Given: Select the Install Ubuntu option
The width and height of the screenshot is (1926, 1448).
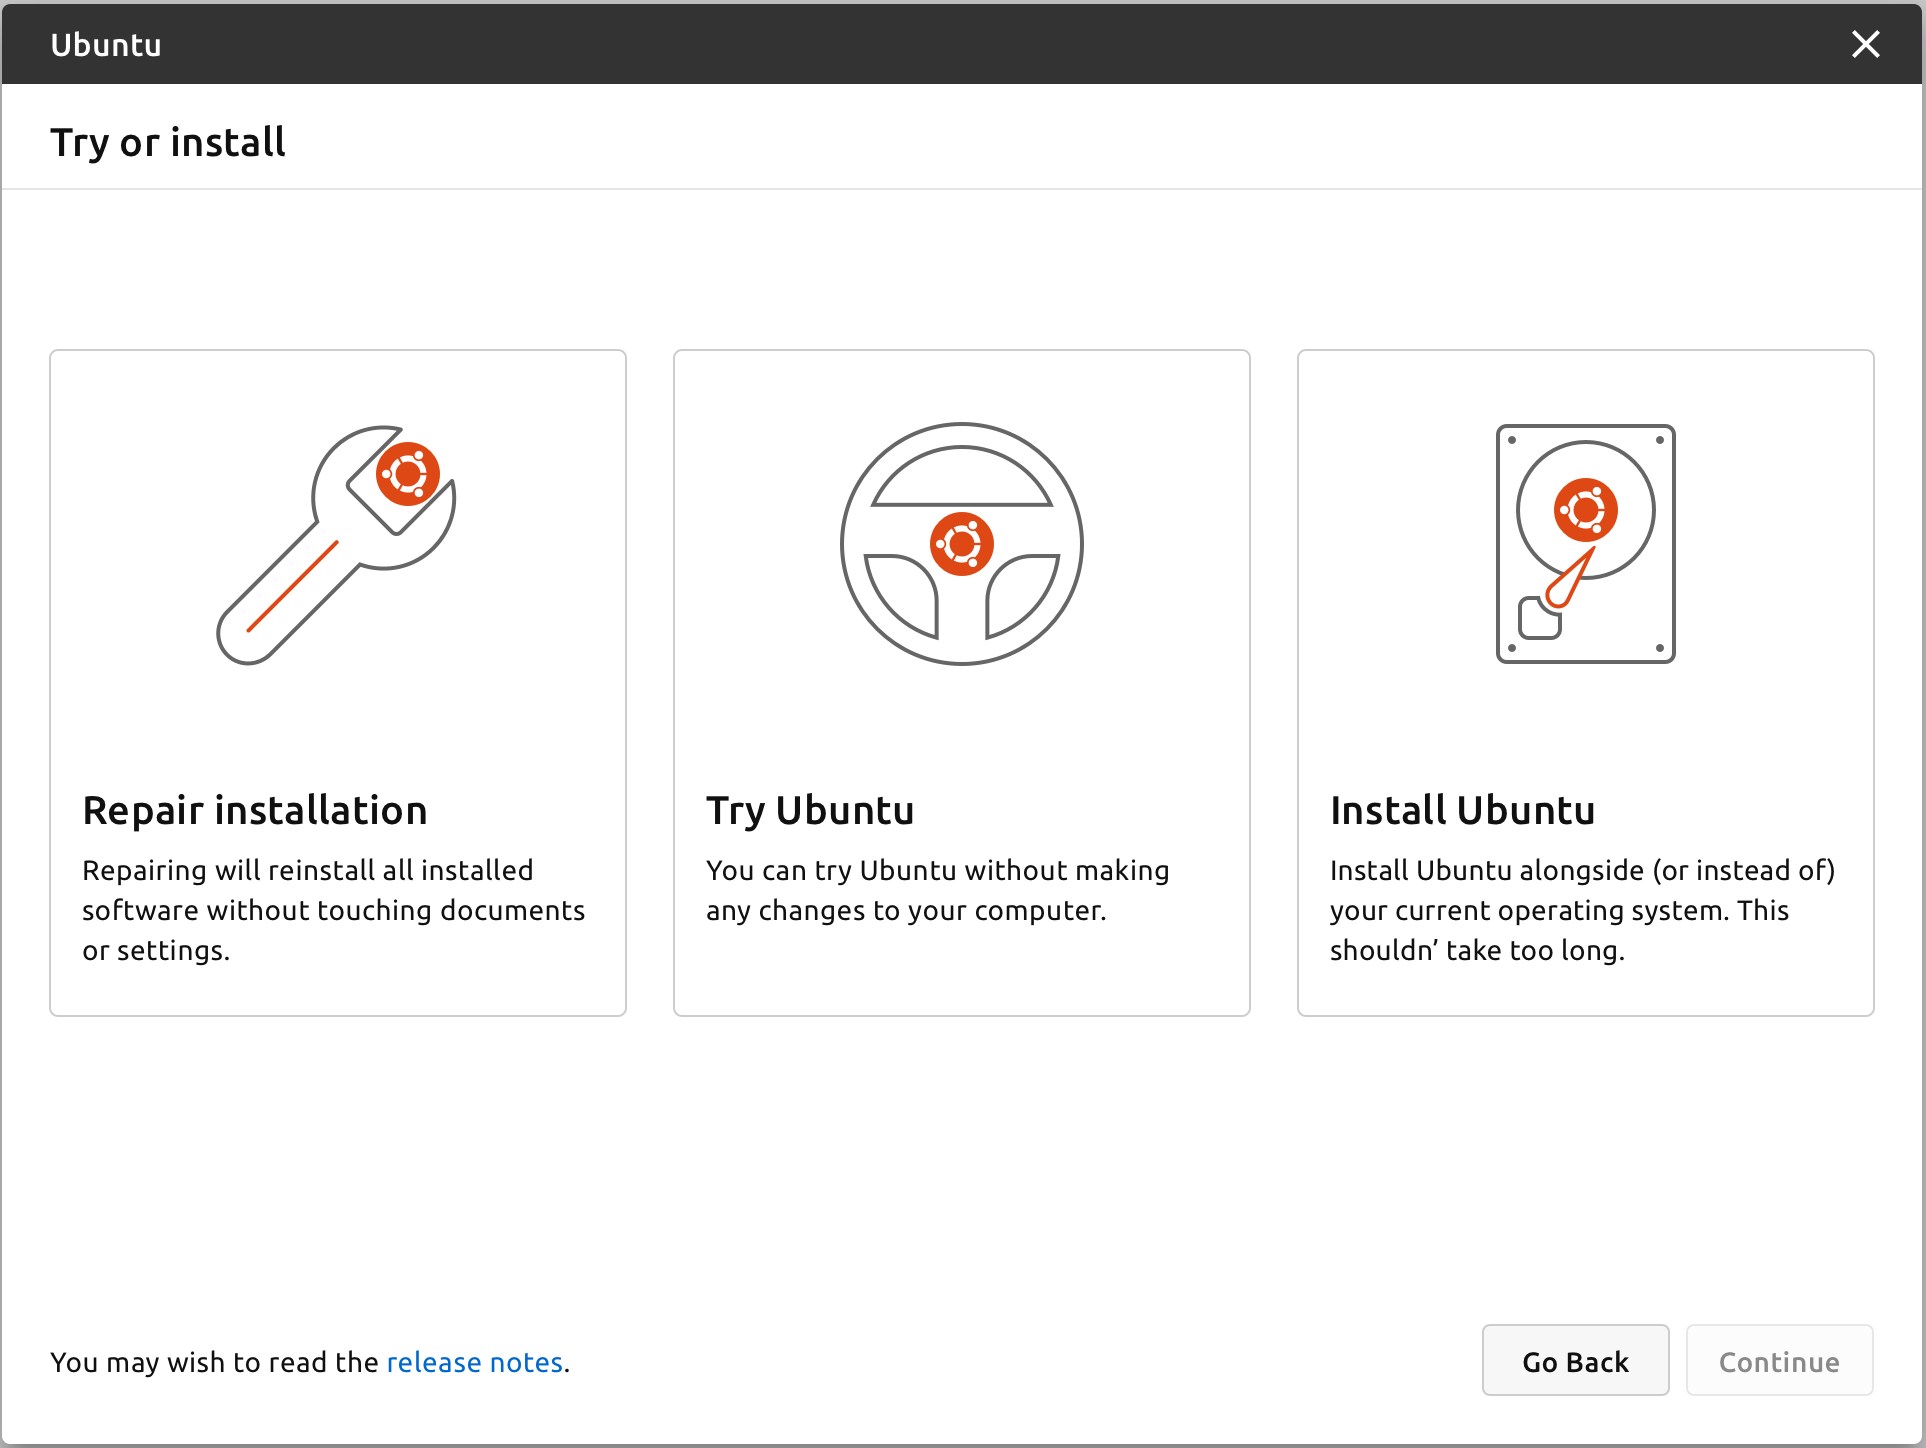Looking at the screenshot, I should pyautogui.click(x=1585, y=683).
